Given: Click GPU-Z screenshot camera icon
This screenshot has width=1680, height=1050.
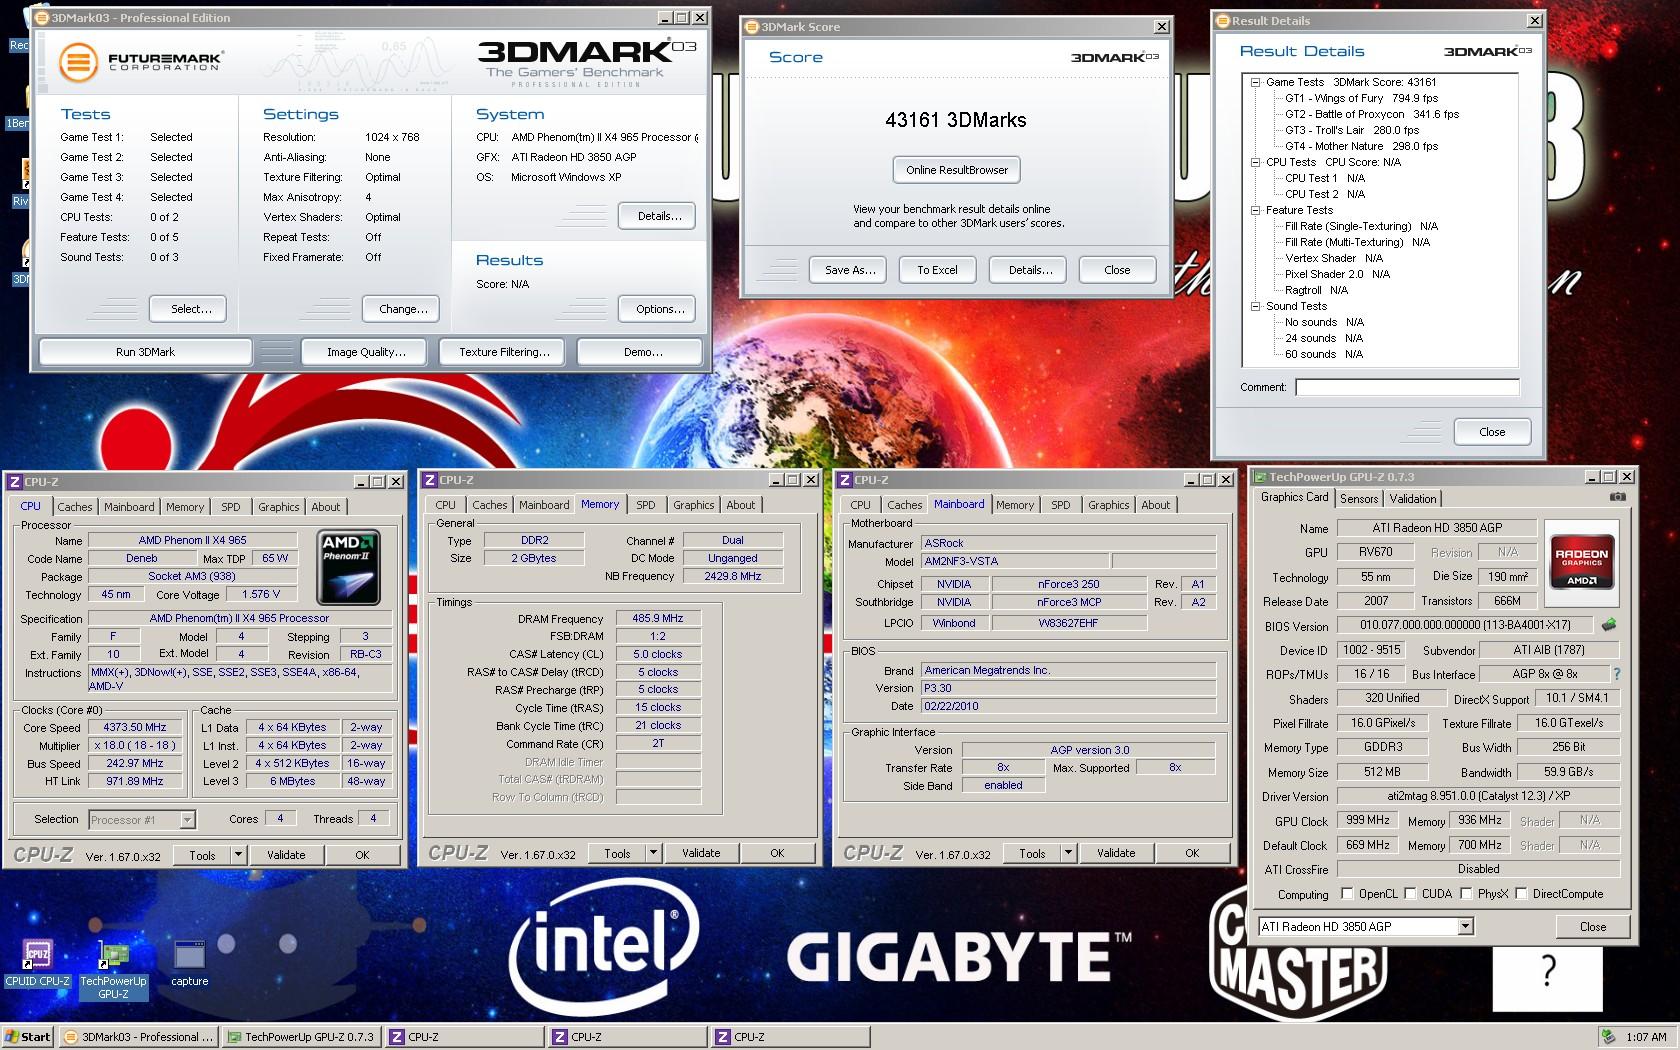Looking at the screenshot, I should [x=1618, y=497].
